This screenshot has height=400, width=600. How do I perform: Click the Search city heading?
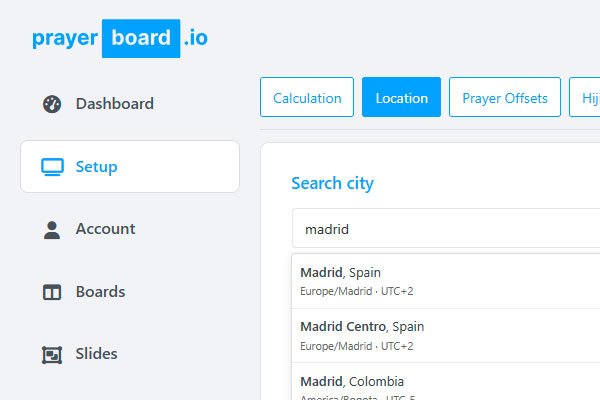point(332,183)
